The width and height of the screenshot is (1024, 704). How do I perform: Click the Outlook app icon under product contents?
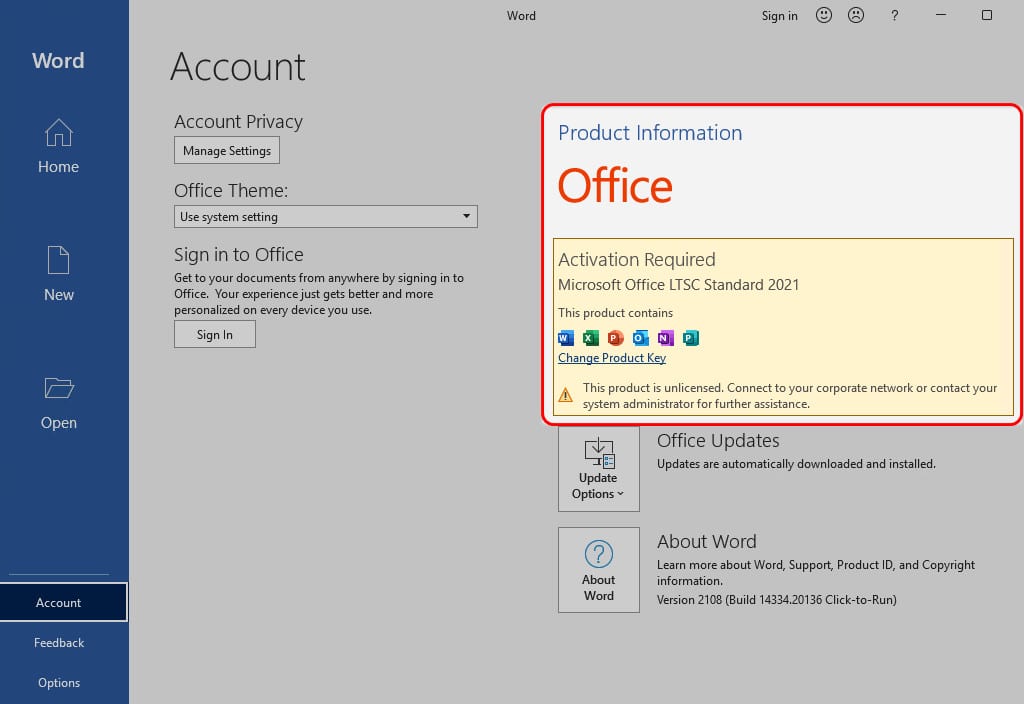[641, 338]
